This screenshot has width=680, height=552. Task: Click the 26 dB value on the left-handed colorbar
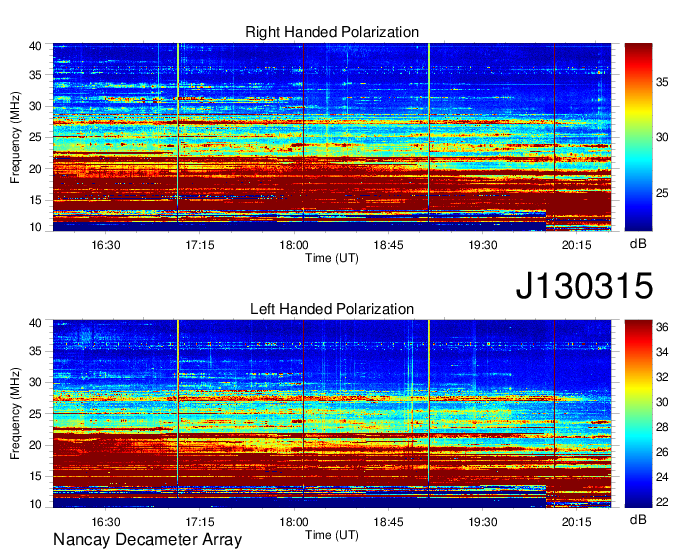coord(662,452)
